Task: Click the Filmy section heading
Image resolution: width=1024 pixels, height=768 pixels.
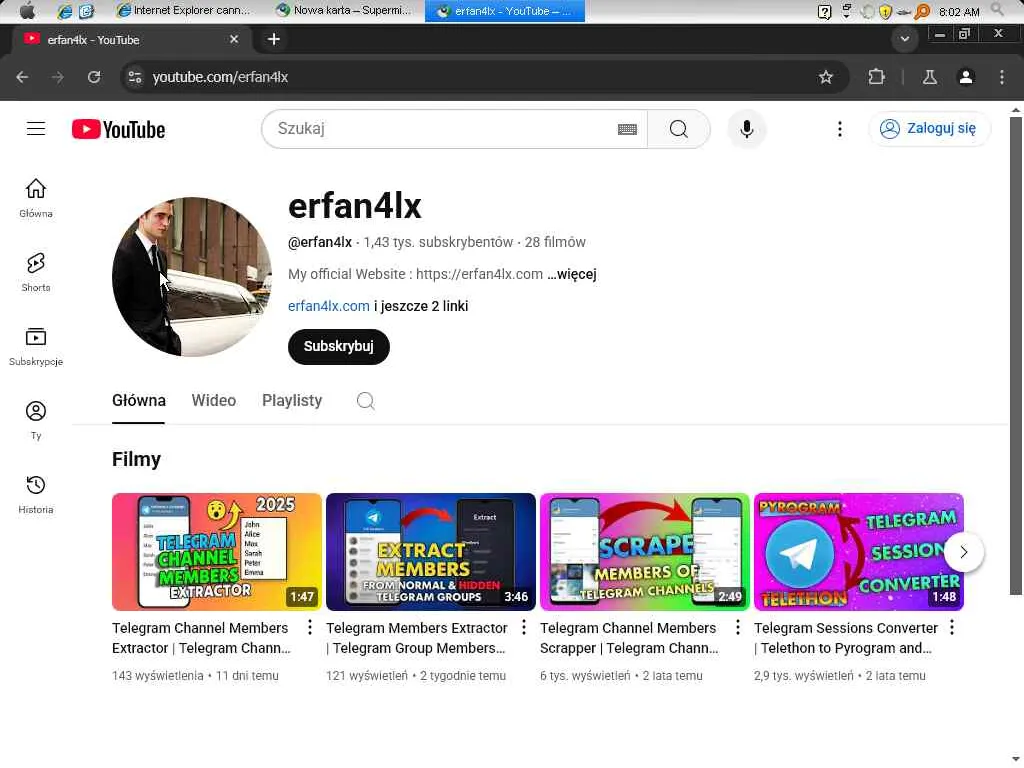Action: pyautogui.click(x=136, y=460)
